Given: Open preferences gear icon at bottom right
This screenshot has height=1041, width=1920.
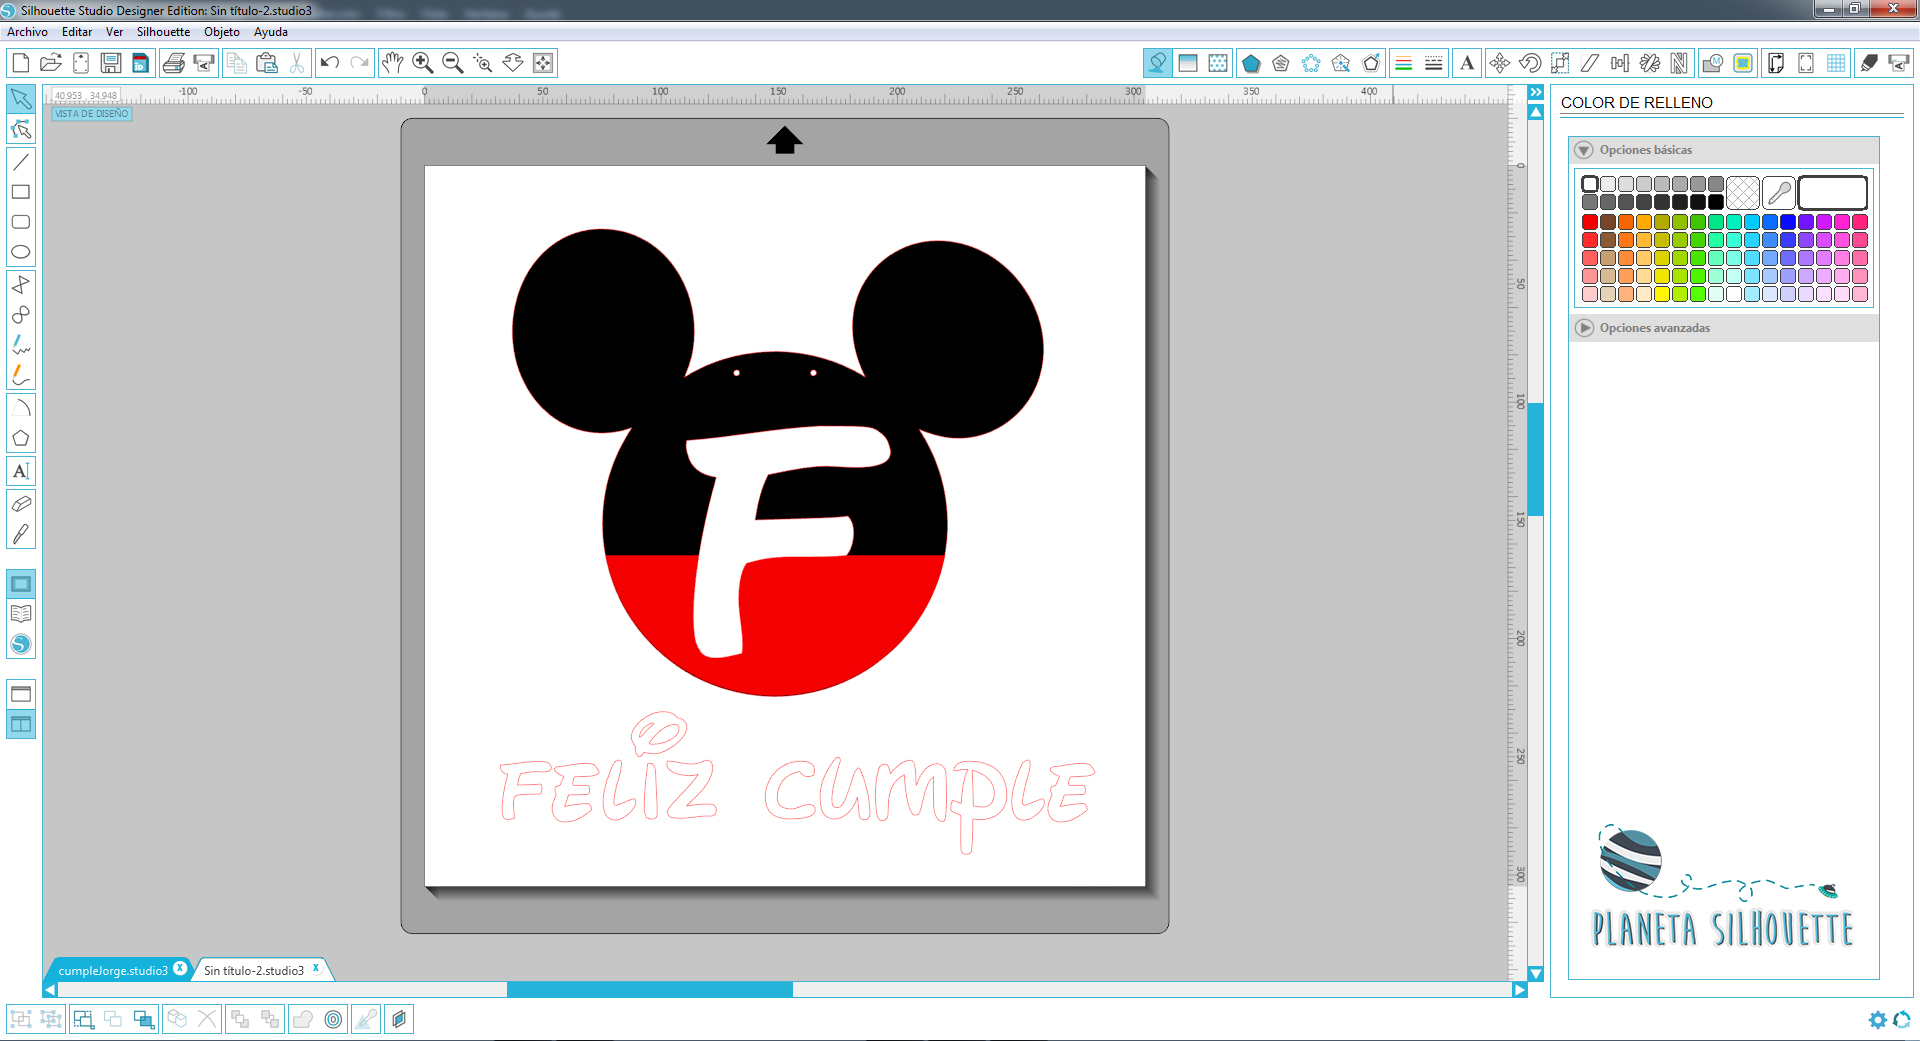Looking at the screenshot, I should pos(1878,1020).
